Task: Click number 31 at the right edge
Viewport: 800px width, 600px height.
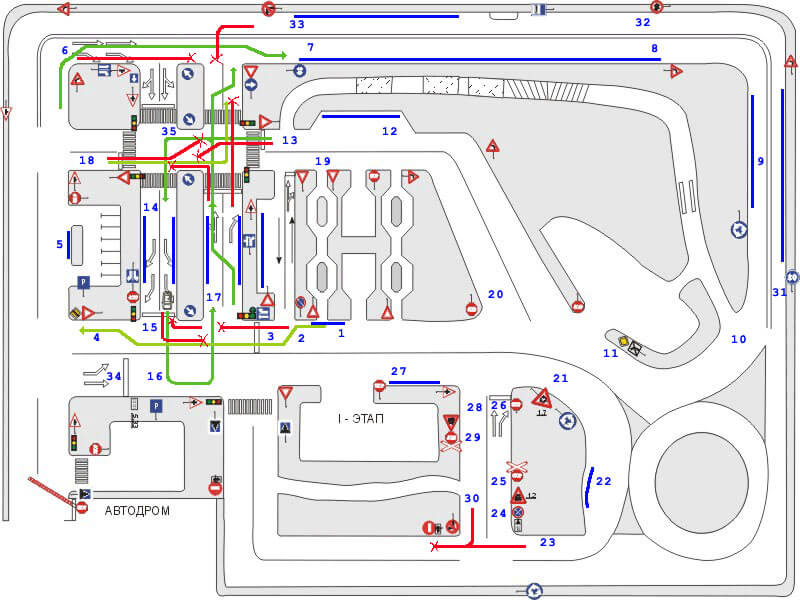Action: (x=779, y=293)
